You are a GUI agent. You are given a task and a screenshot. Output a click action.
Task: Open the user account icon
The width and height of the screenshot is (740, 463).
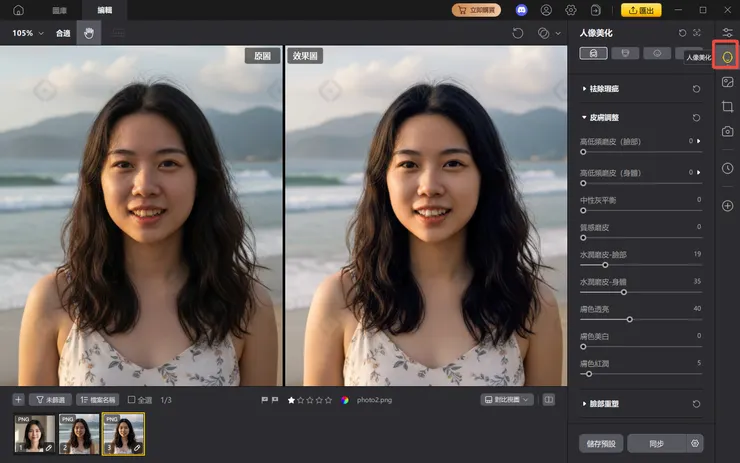point(546,10)
